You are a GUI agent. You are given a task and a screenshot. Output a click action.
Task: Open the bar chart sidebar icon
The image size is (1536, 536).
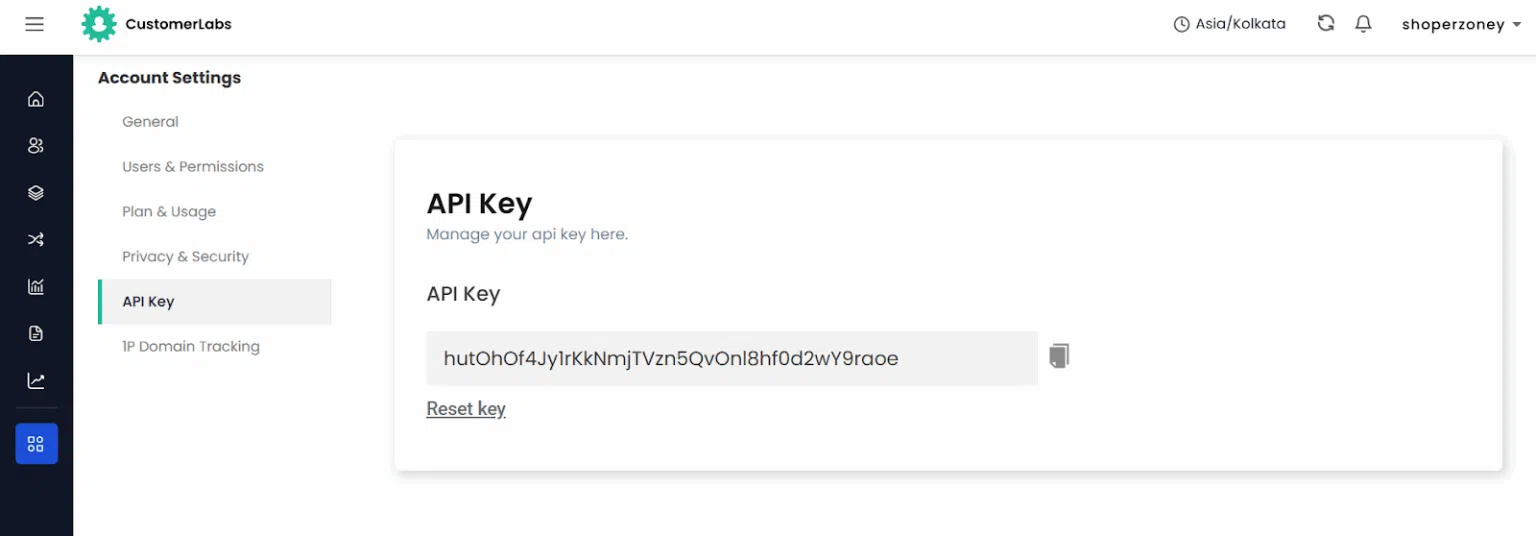pos(36,287)
